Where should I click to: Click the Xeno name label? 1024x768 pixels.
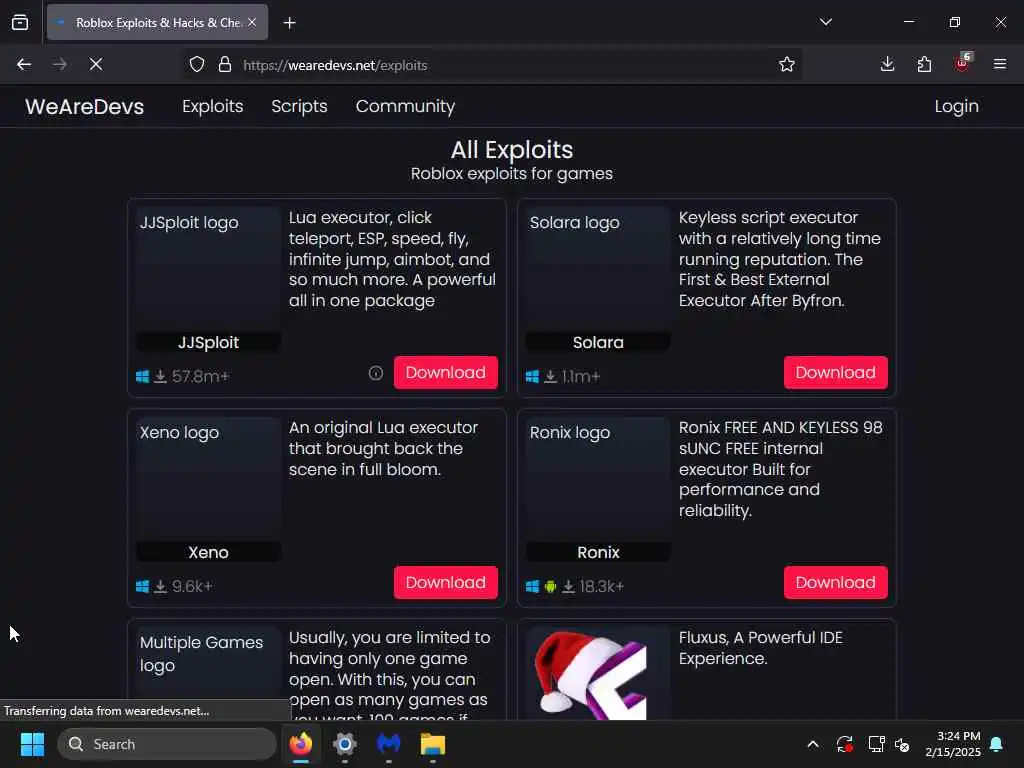click(x=208, y=552)
